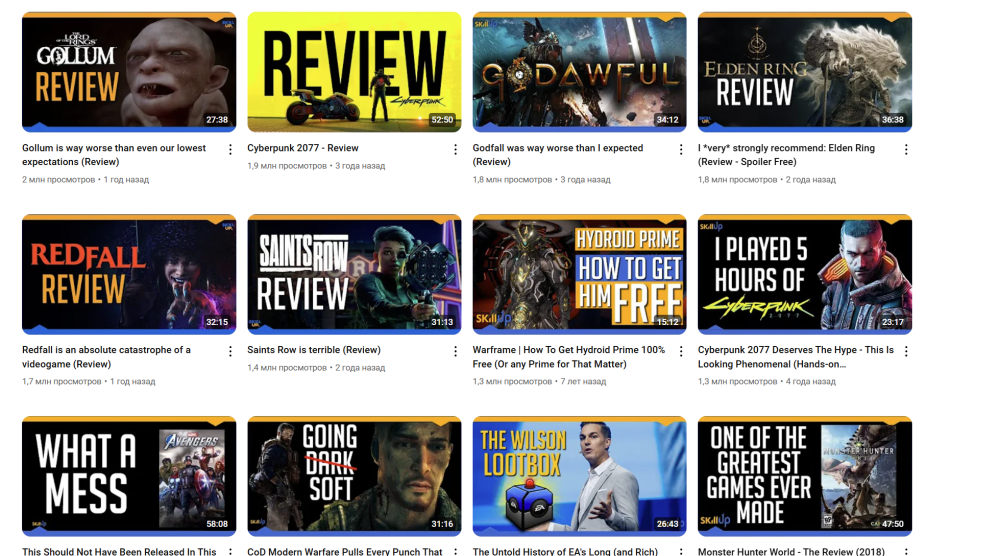Select the Elden Ring Review thumbnail
1000x556 pixels.
click(x=804, y=72)
